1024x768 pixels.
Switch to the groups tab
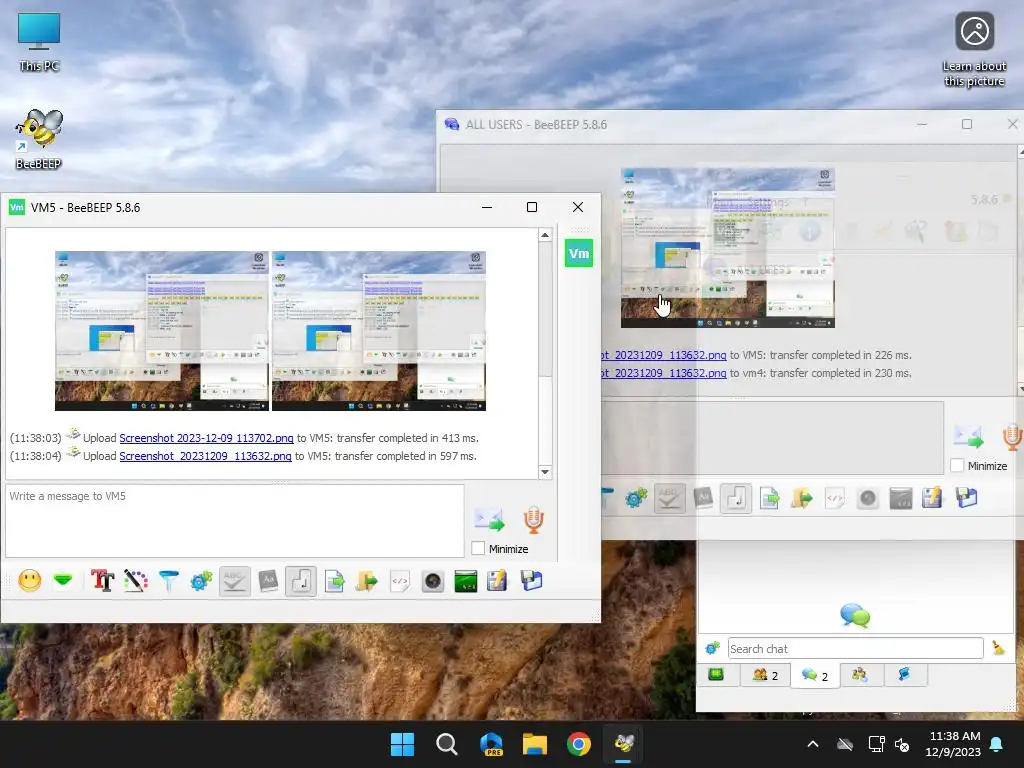tap(860, 675)
